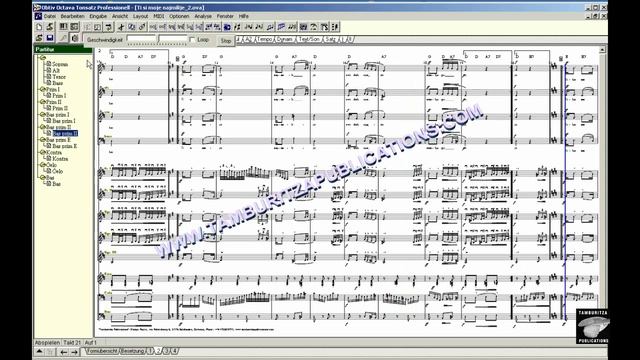Go to page tab 4
Viewport: 640px width, 360px height.
pyautogui.click(x=174, y=351)
